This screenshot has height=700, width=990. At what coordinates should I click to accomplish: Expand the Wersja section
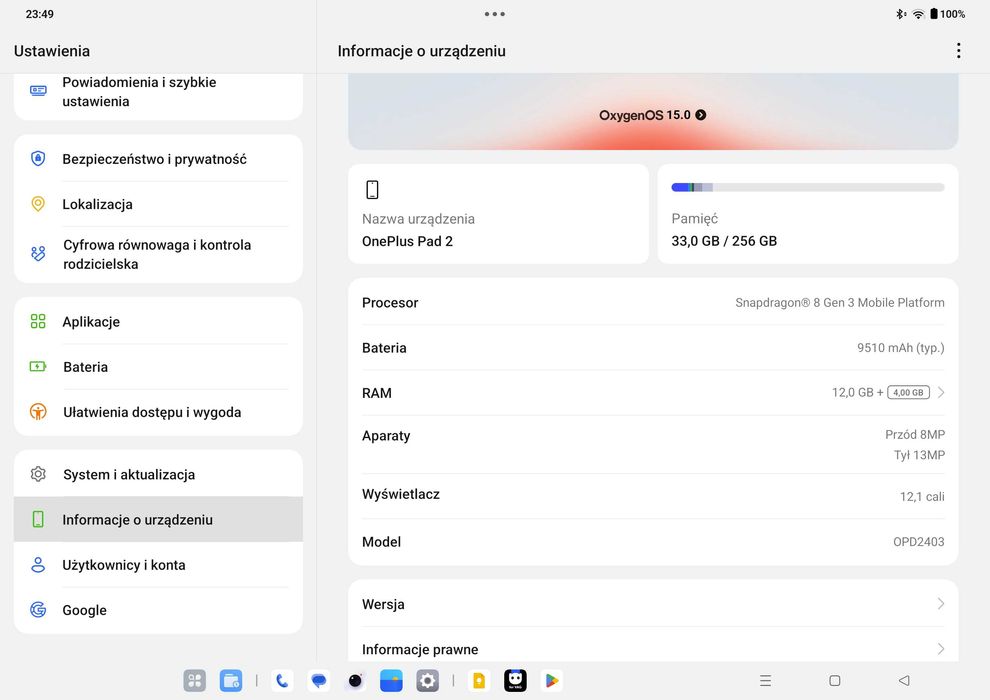point(653,604)
